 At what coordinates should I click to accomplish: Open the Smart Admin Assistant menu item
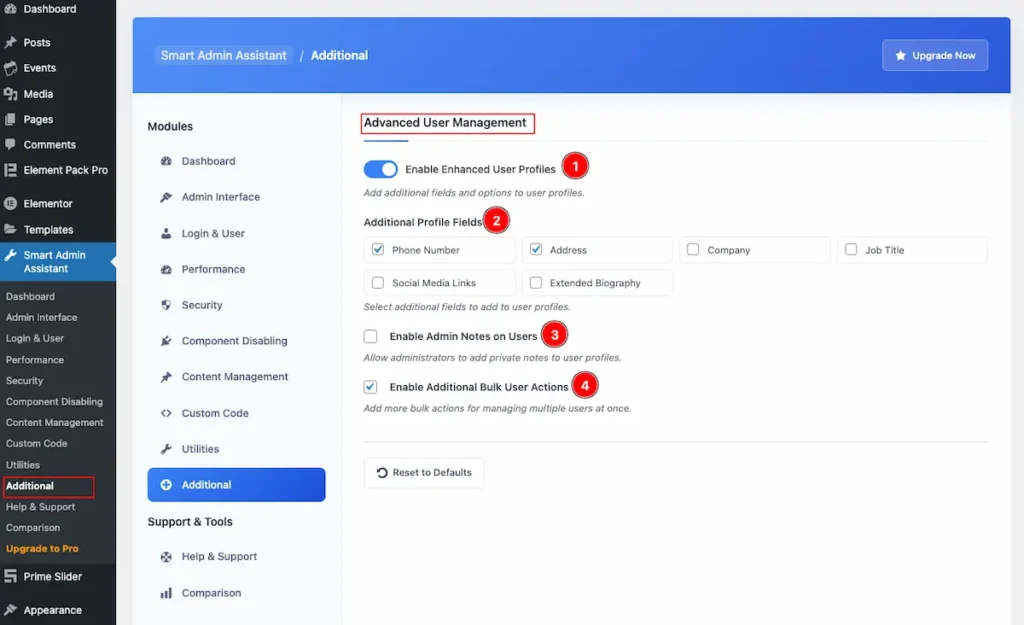pos(57,262)
